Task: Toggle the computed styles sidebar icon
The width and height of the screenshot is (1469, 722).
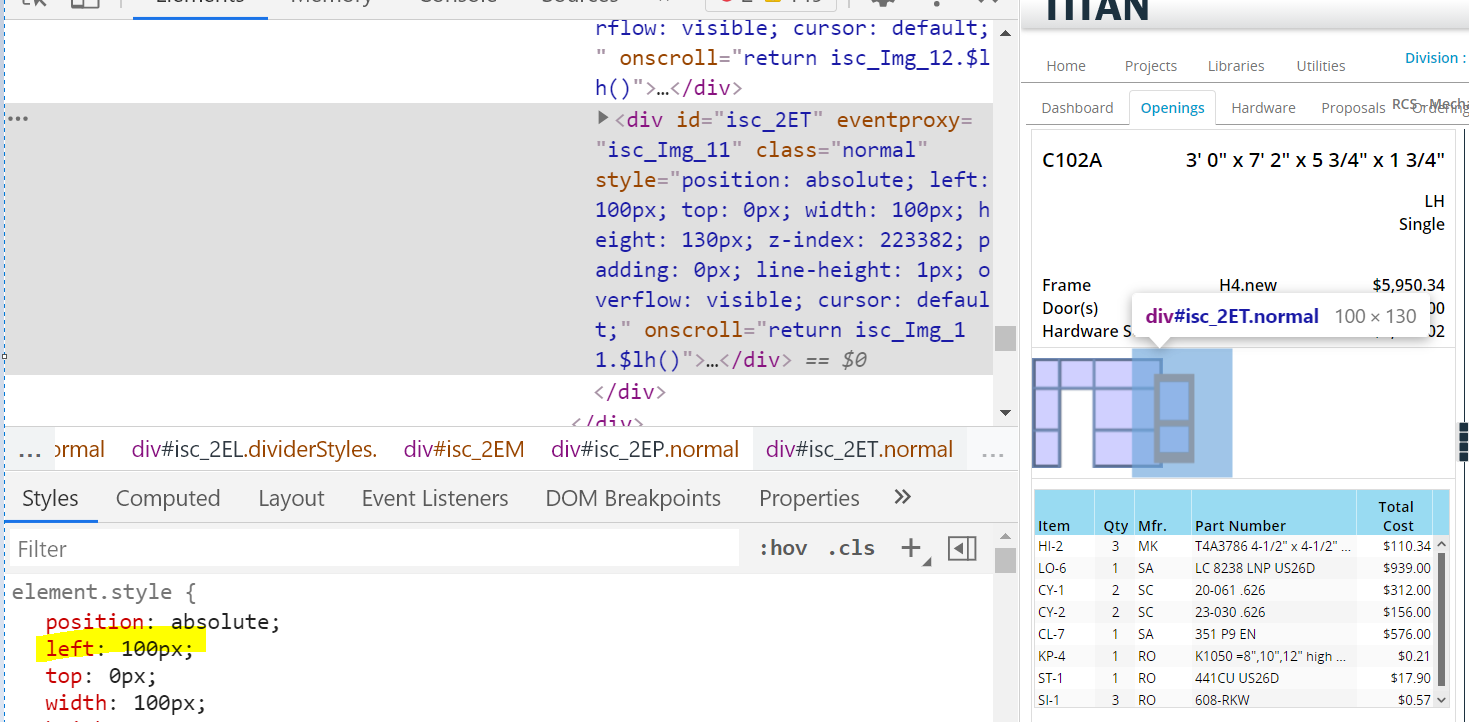Action: point(962,548)
